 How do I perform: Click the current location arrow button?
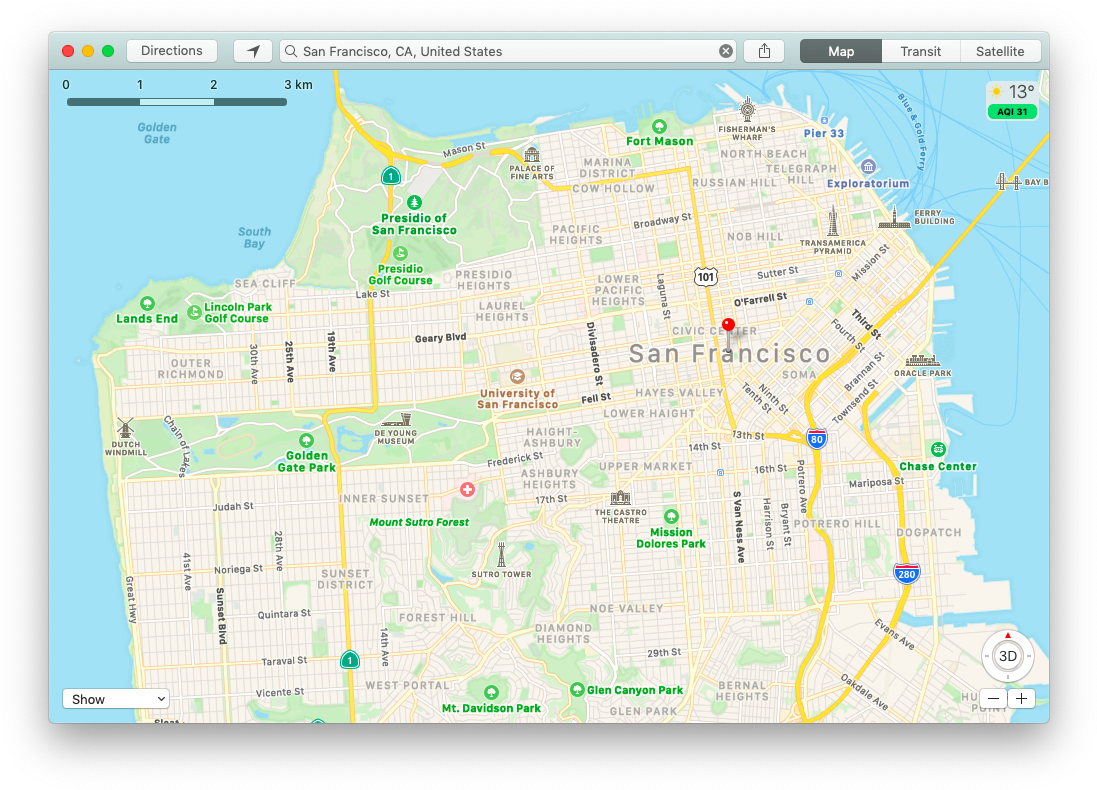pos(253,51)
